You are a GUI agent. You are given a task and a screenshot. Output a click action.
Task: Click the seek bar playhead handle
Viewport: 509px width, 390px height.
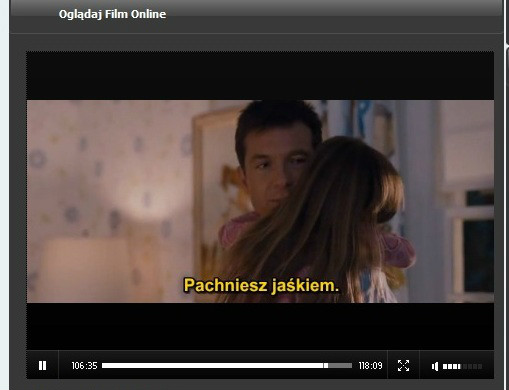[326, 366]
